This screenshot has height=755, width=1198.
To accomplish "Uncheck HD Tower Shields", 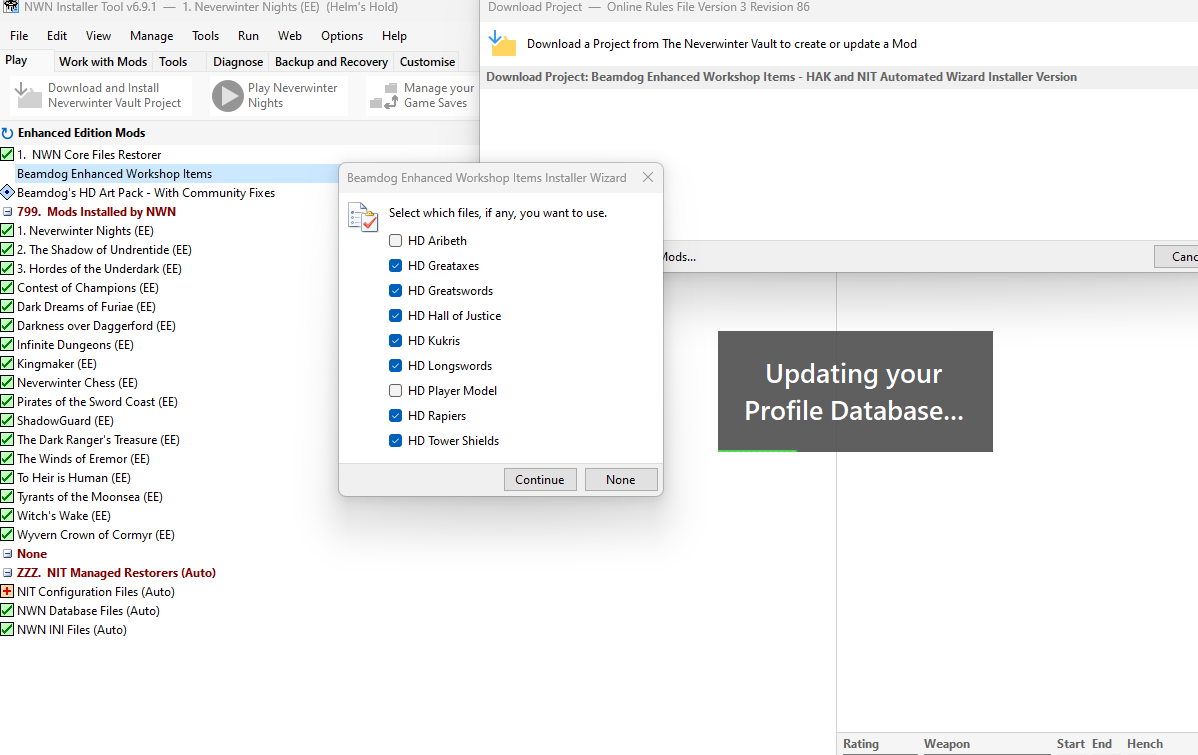I will (x=395, y=441).
